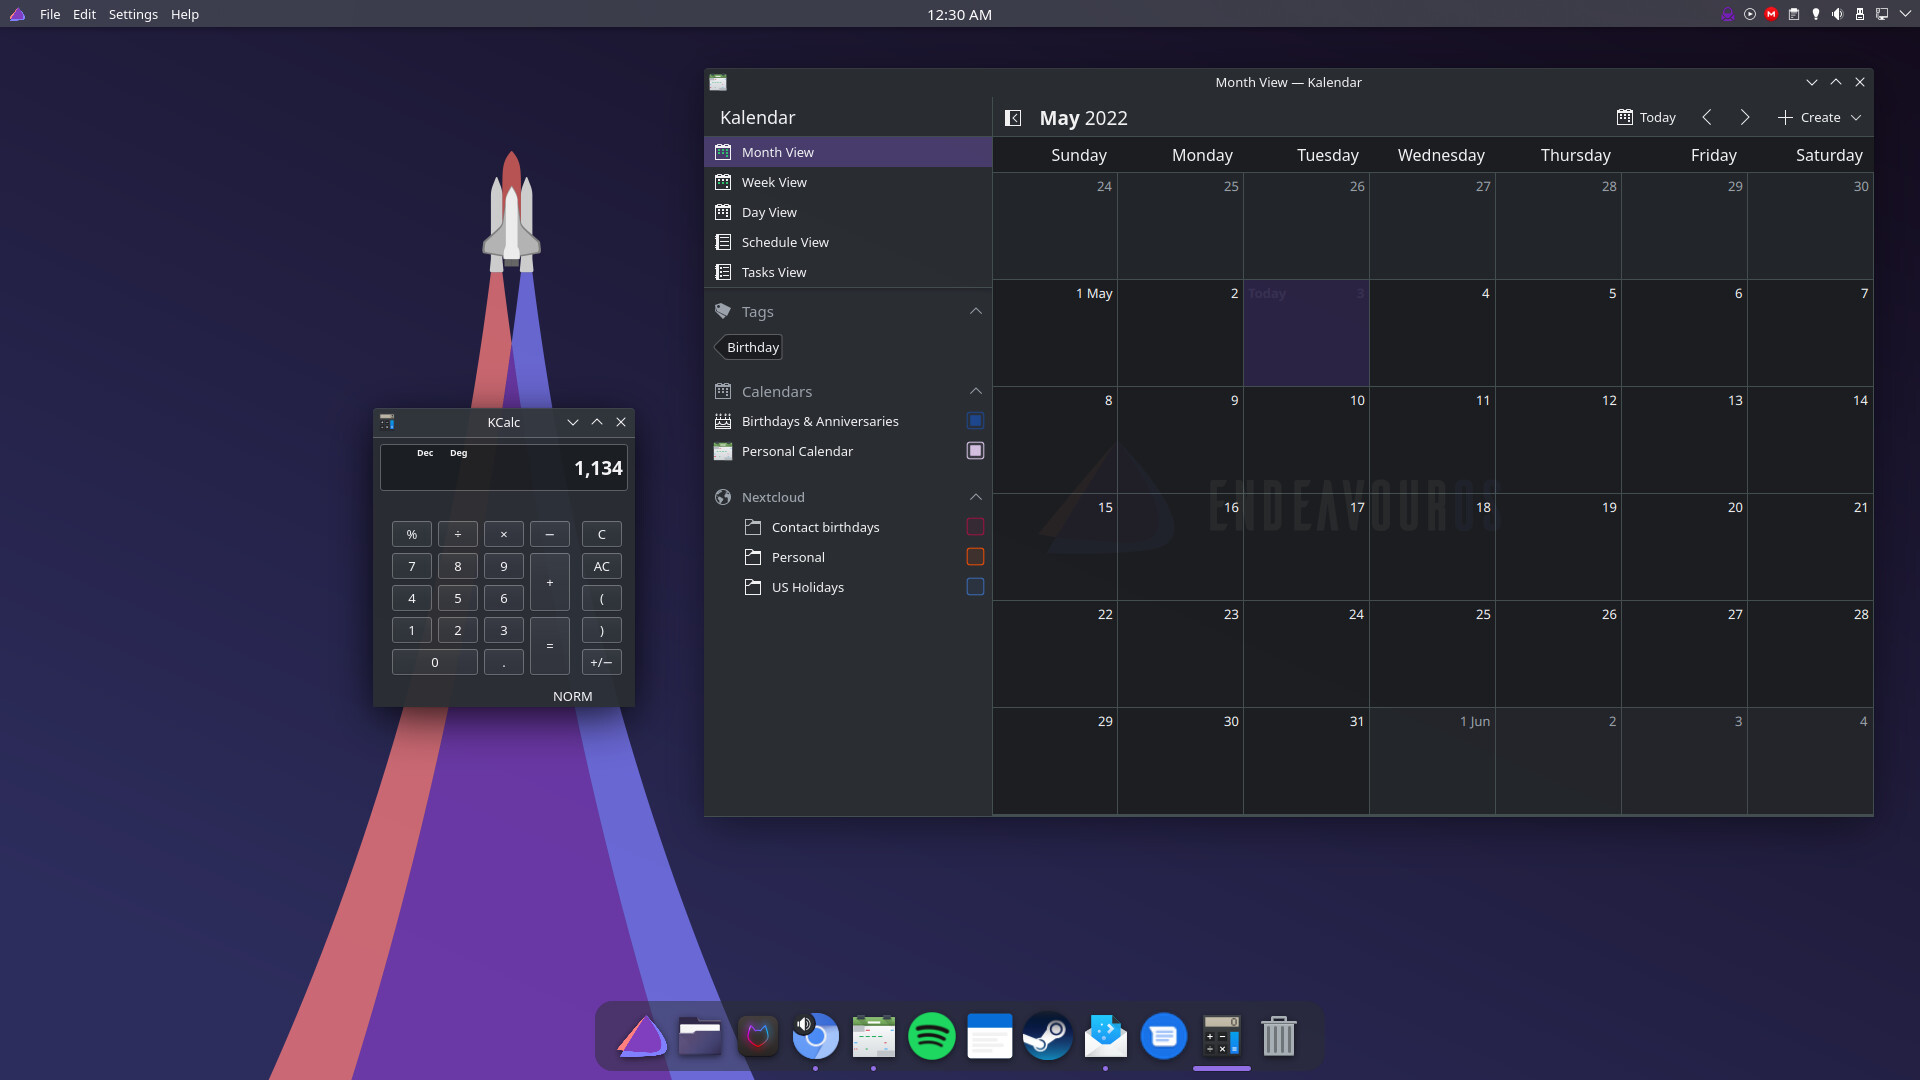Image resolution: width=1920 pixels, height=1080 pixels.
Task: Collapse the Tags section
Action: pos(975,311)
